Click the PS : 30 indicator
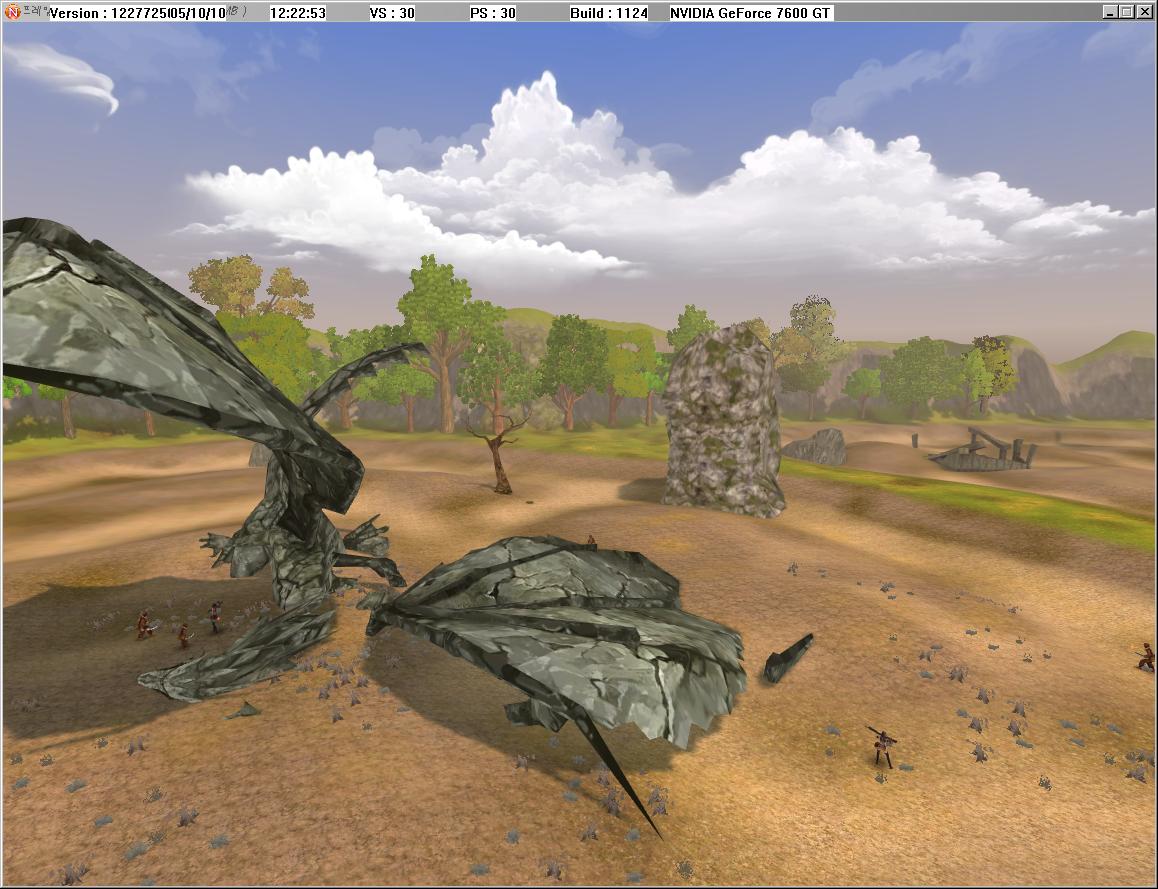The width and height of the screenshot is (1158, 889). pos(493,13)
